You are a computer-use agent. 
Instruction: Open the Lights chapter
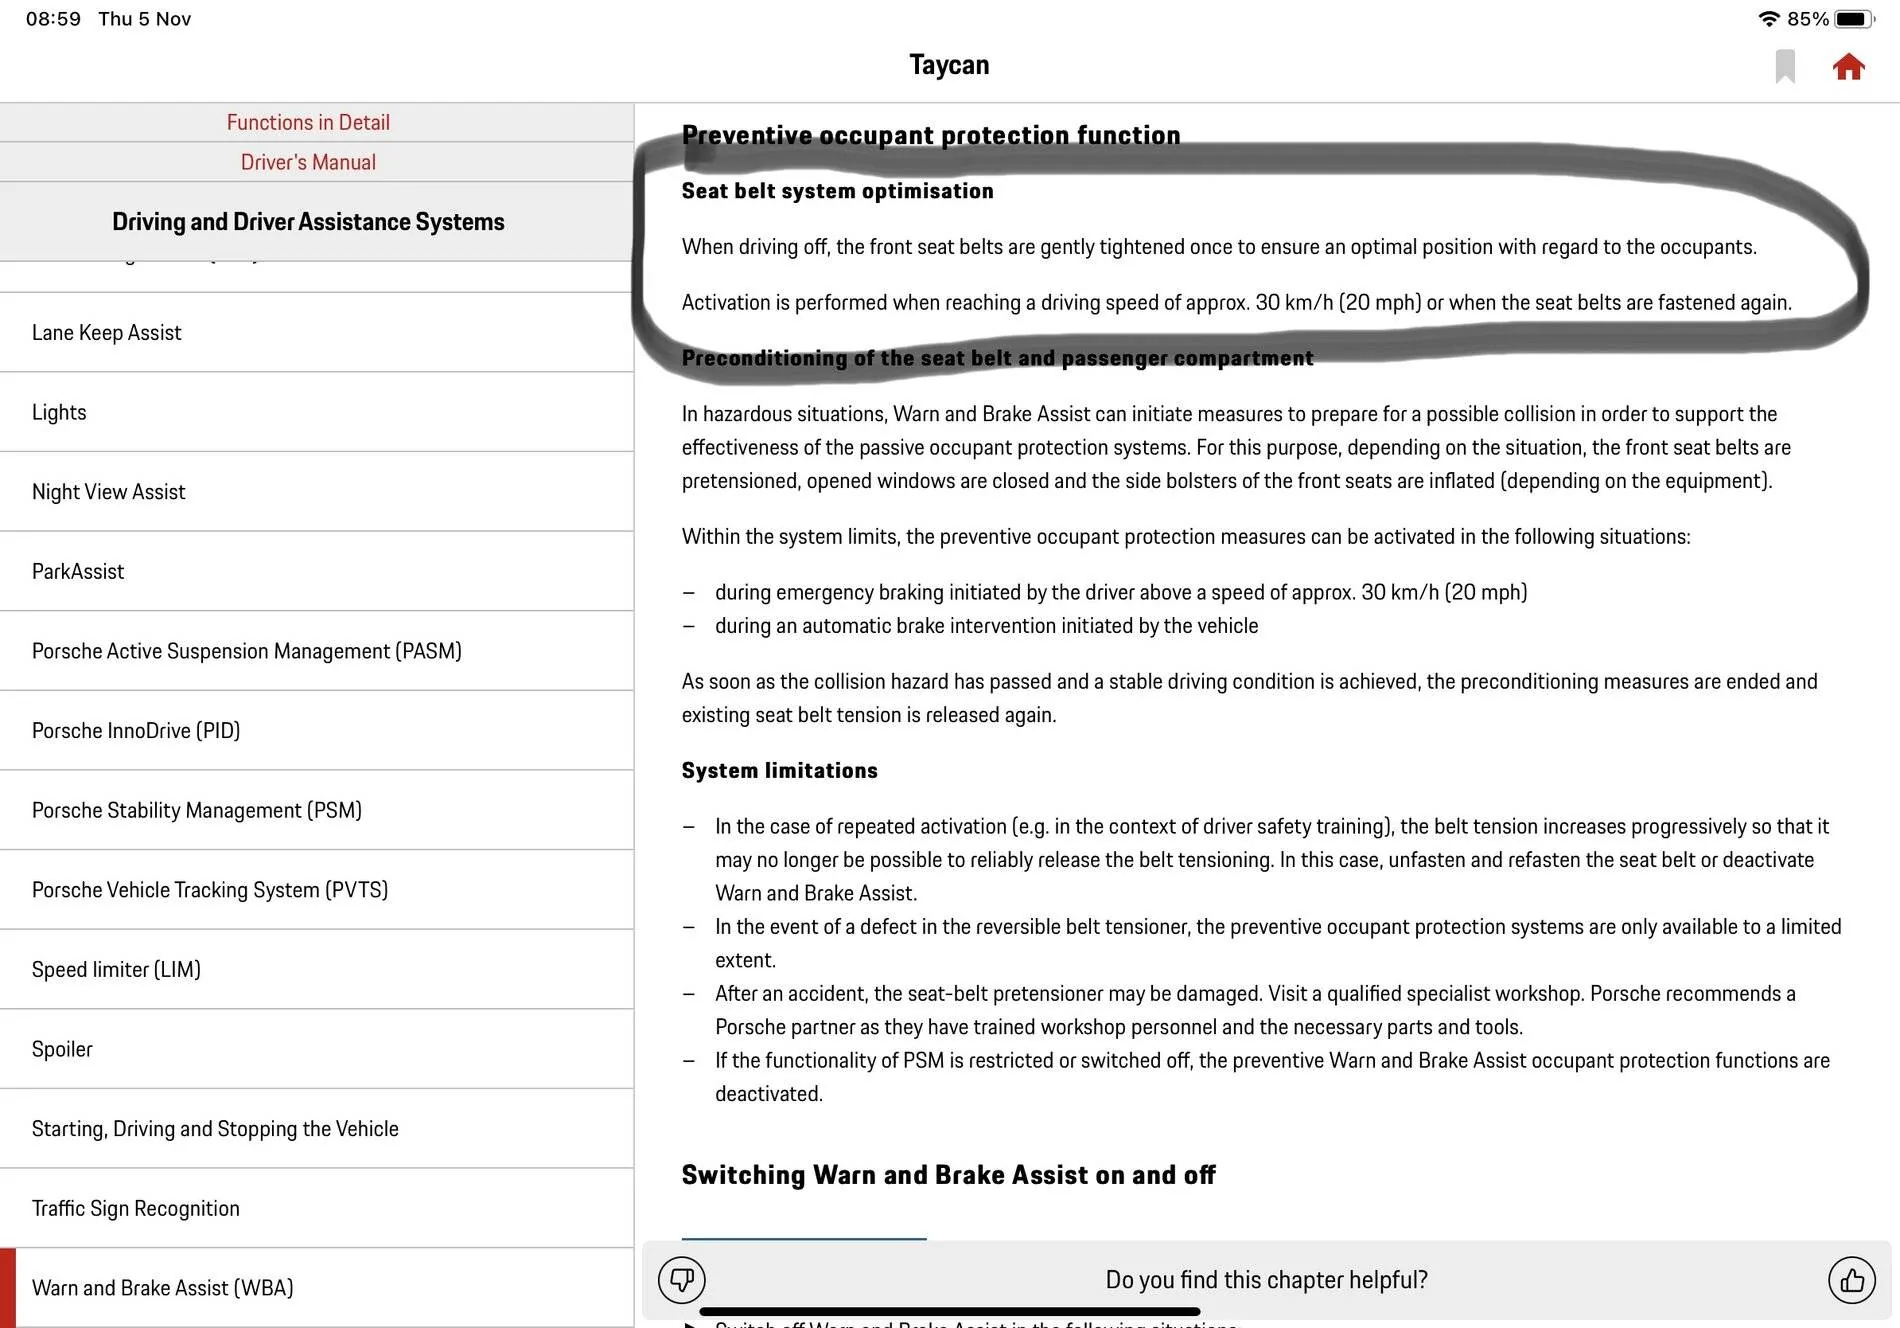(317, 412)
